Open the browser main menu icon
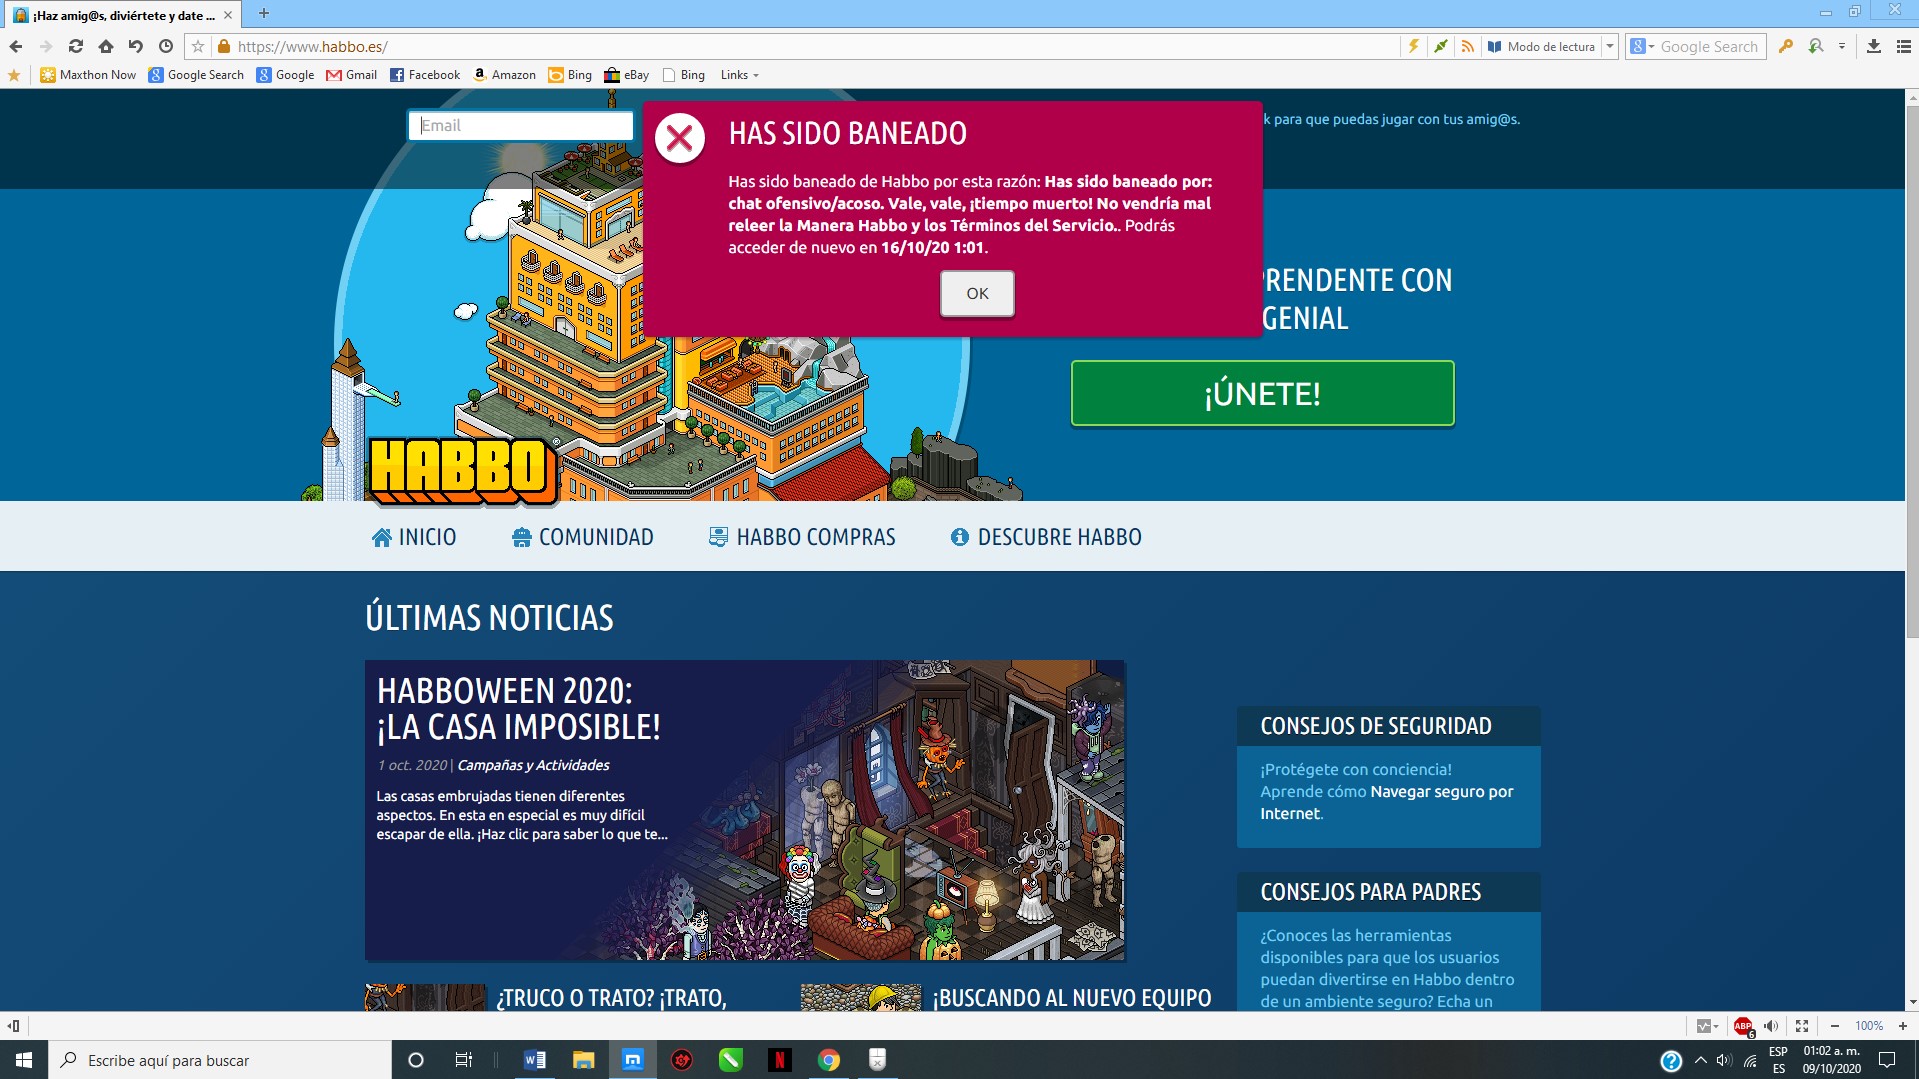This screenshot has height=1079, width=1919. (x=1904, y=46)
